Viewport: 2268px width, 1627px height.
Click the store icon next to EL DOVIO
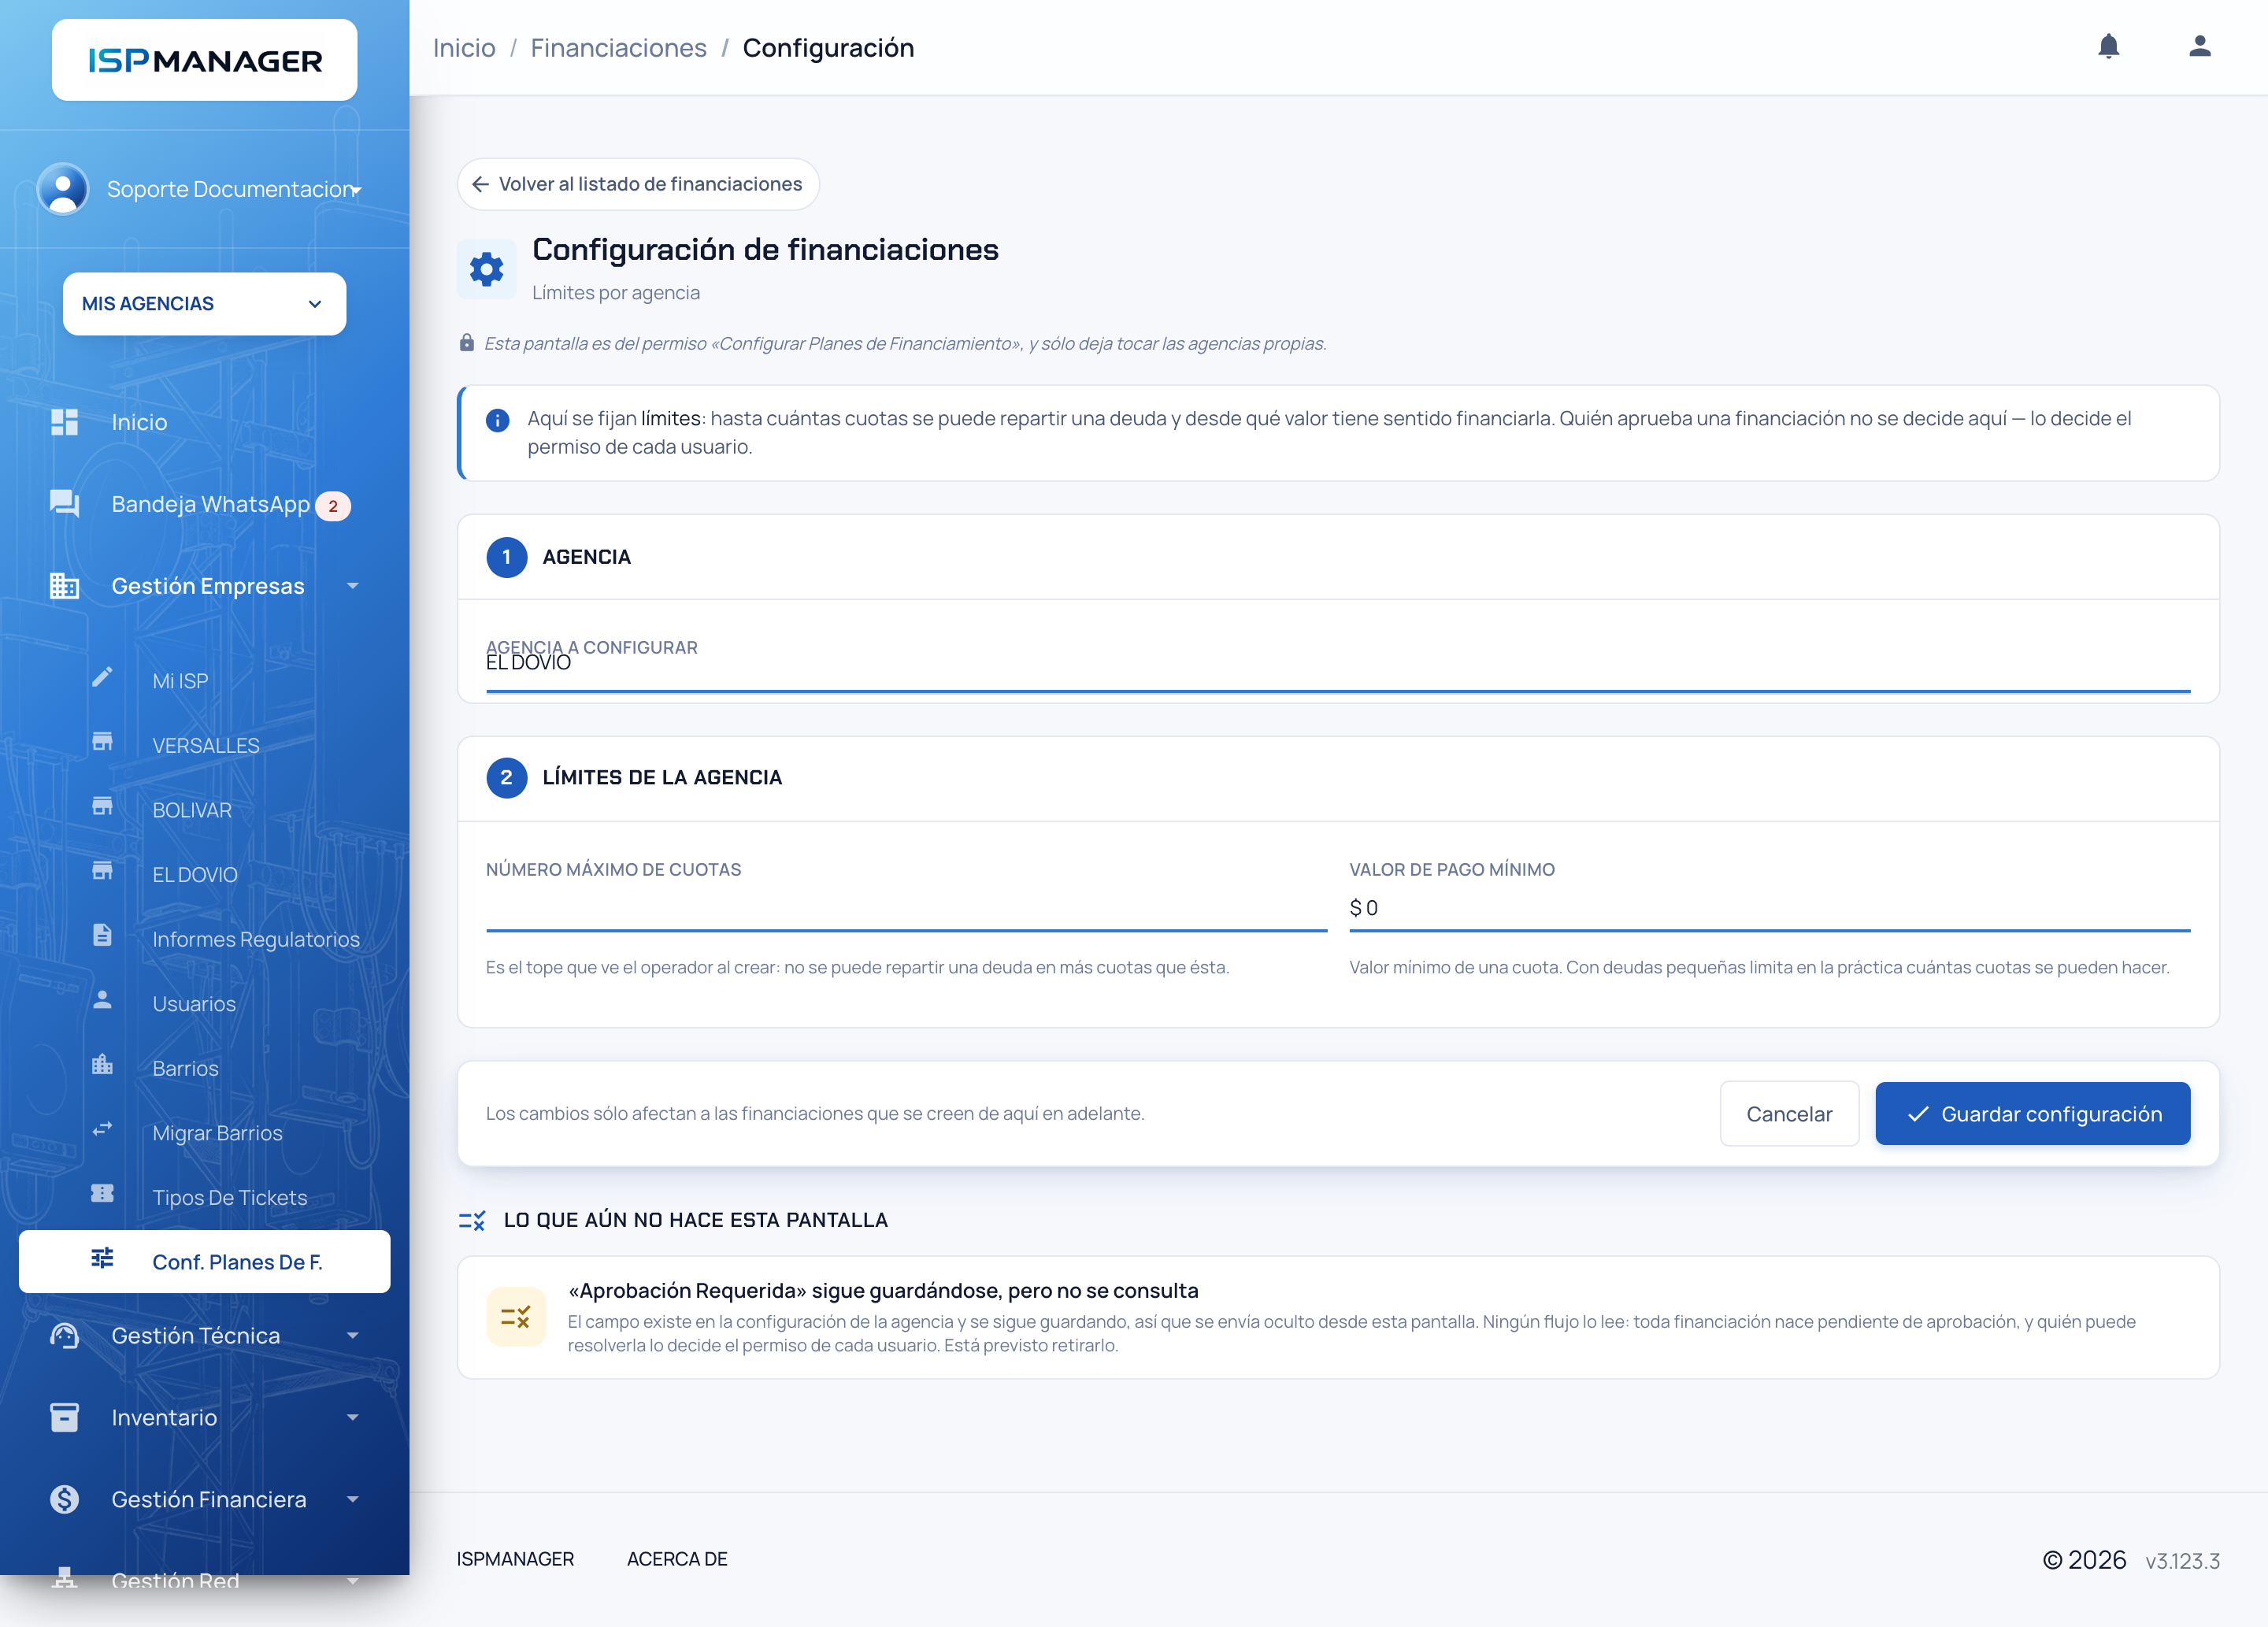(102, 871)
